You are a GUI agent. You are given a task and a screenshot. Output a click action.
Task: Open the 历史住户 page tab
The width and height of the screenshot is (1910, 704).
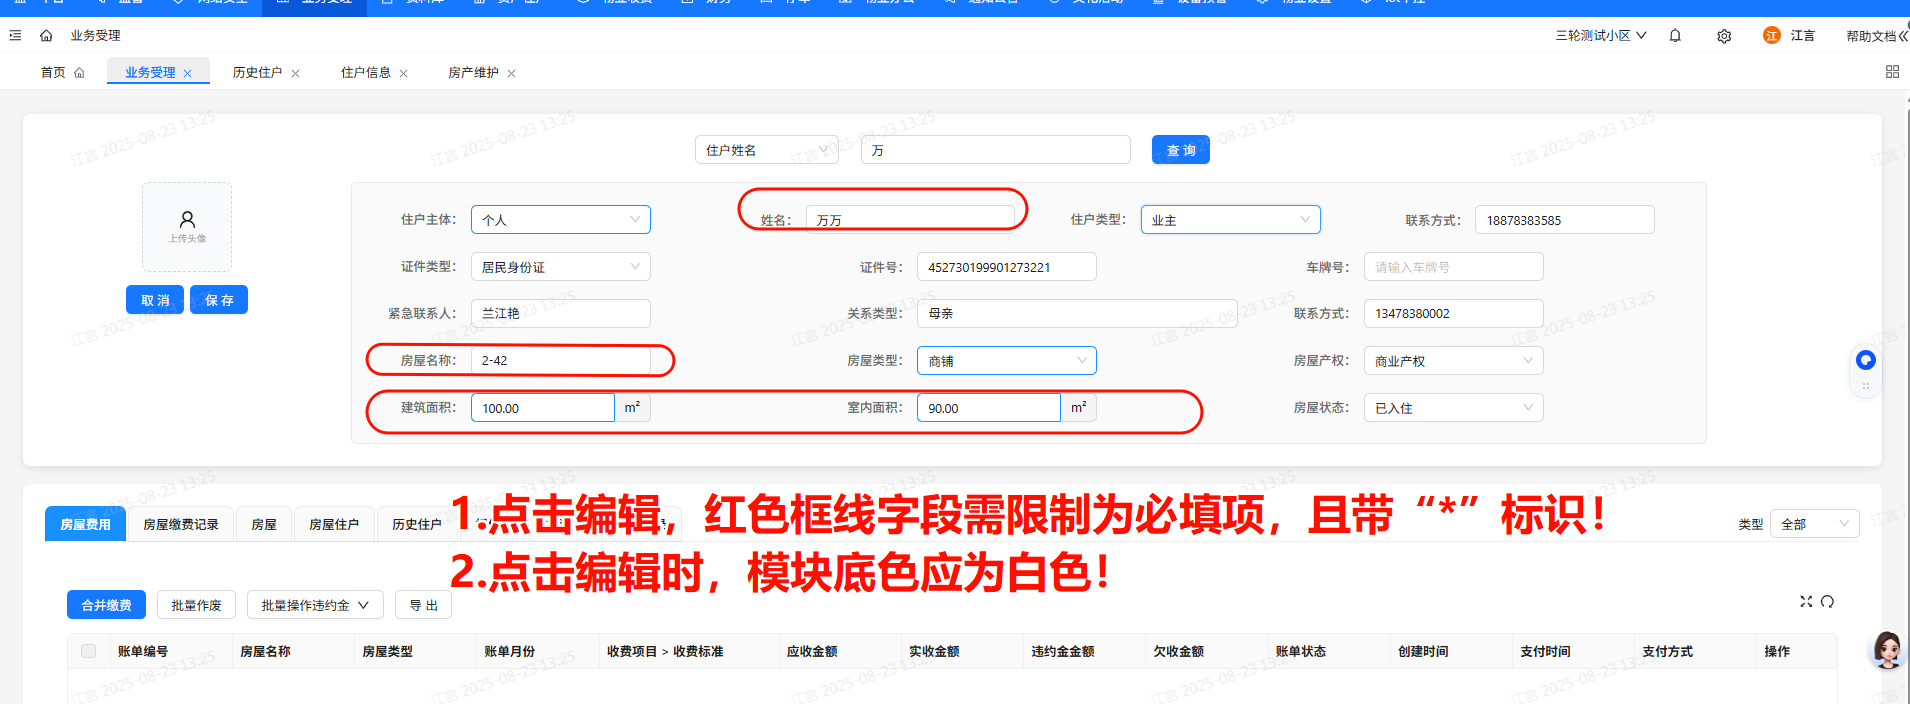tap(257, 73)
